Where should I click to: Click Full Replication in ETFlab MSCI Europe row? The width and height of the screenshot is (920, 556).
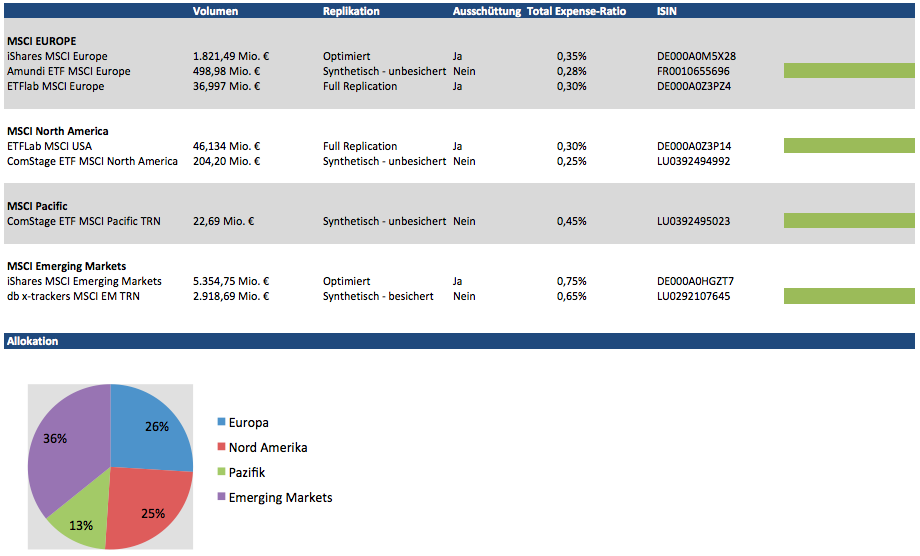360,86
